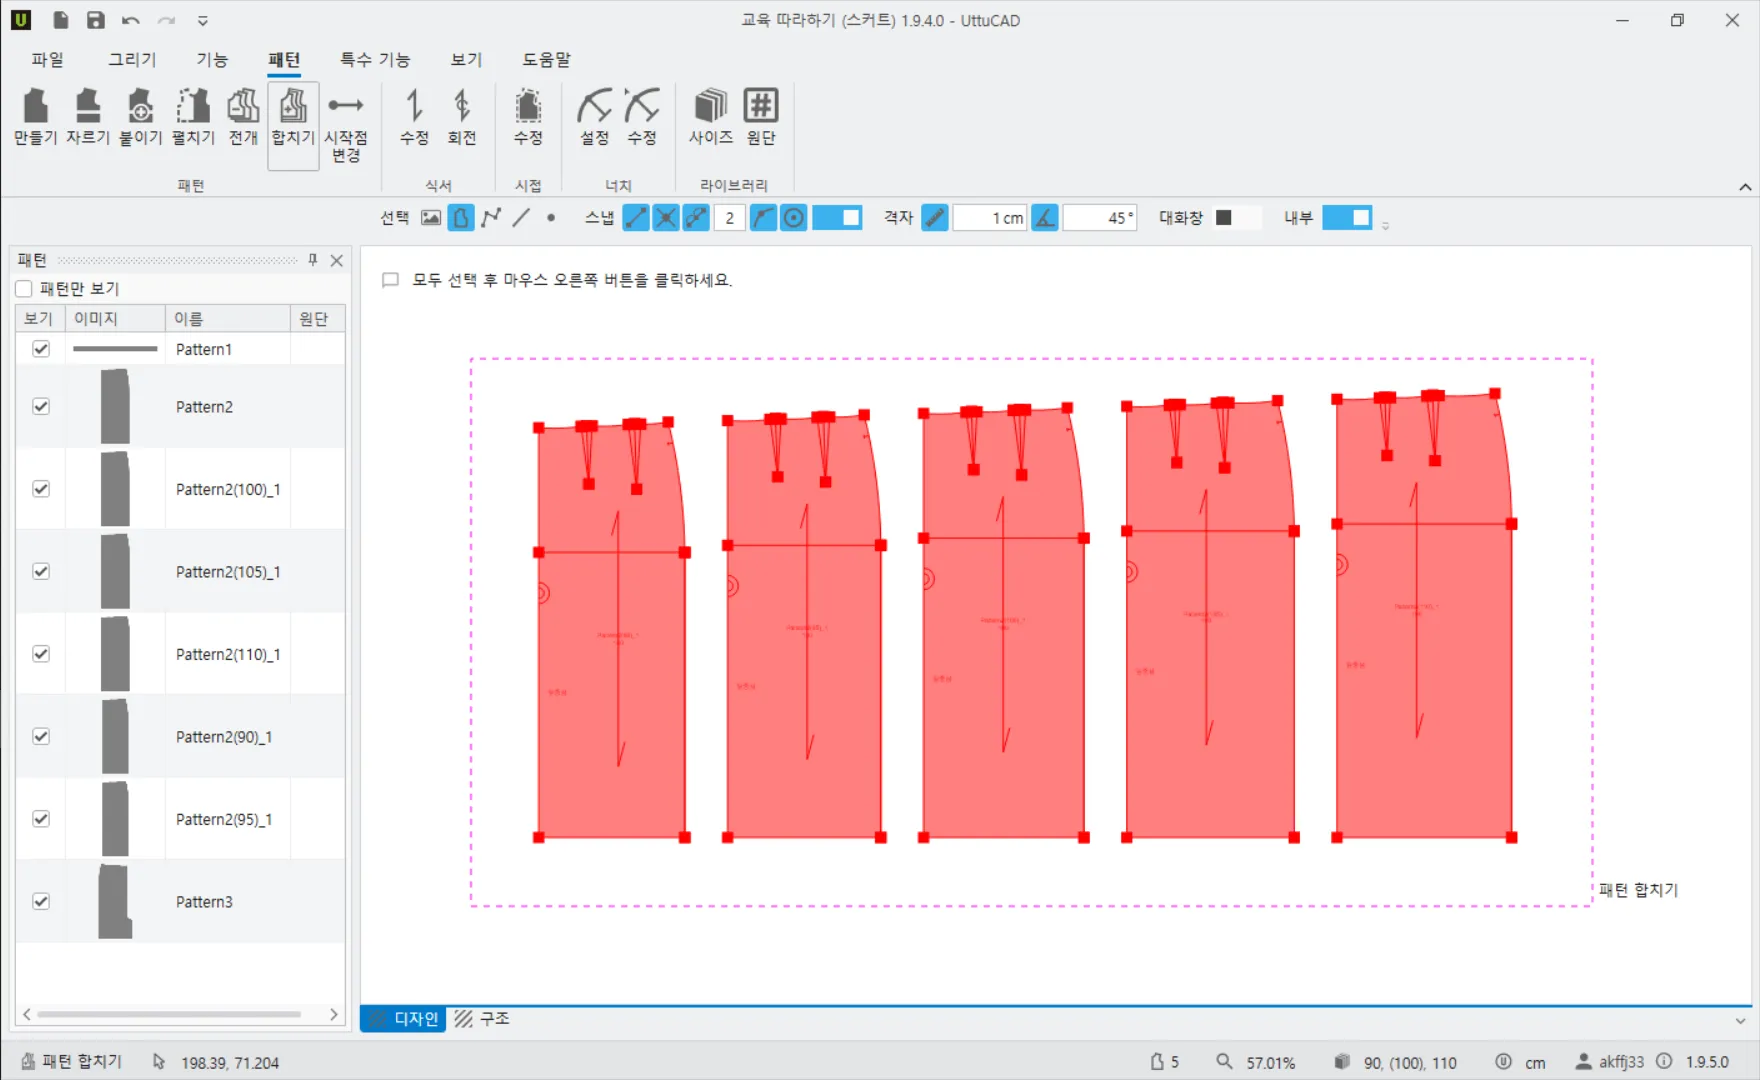Toggle center point snap icon
Image resolution: width=1760 pixels, height=1080 pixels.
794,217
